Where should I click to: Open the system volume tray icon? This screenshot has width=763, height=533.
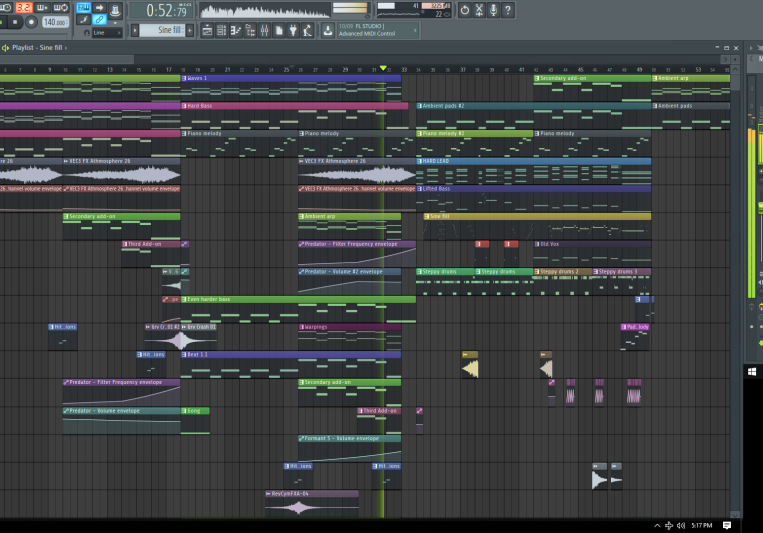(681, 525)
